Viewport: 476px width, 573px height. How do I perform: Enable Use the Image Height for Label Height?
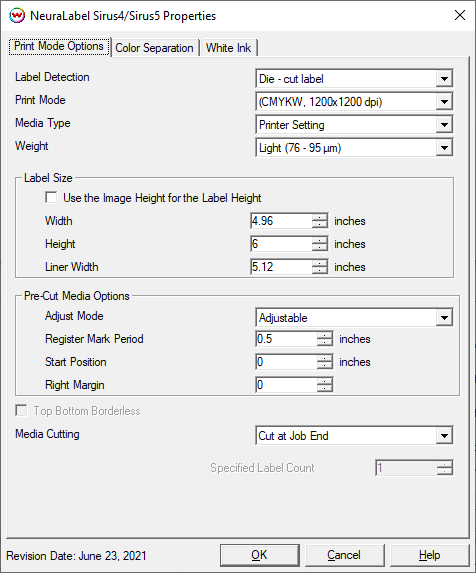51,198
